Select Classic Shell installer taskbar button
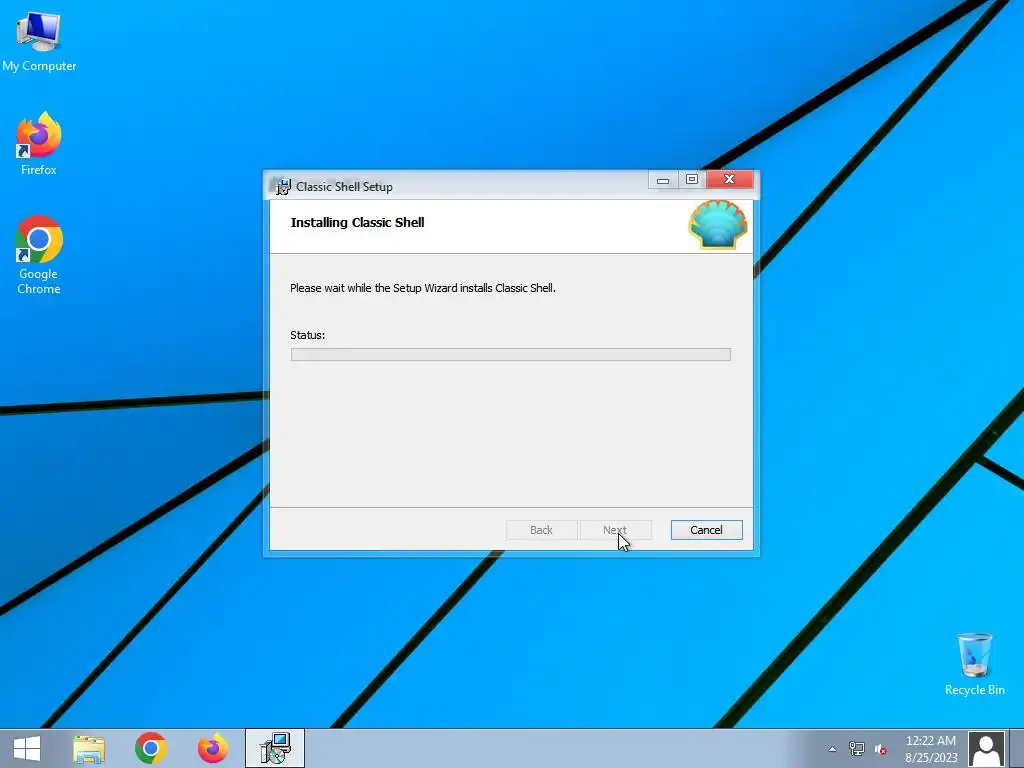The image size is (1024, 768). pyautogui.click(x=275, y=748)
